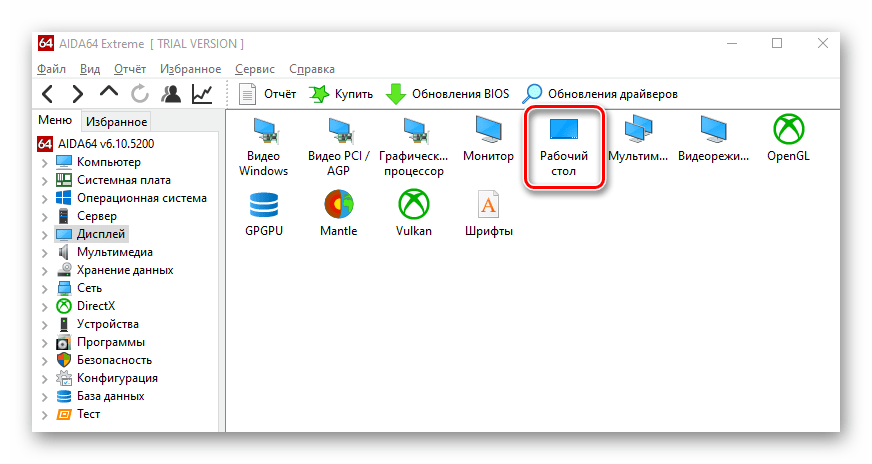Select the GPGPU icon

(264, 214)
